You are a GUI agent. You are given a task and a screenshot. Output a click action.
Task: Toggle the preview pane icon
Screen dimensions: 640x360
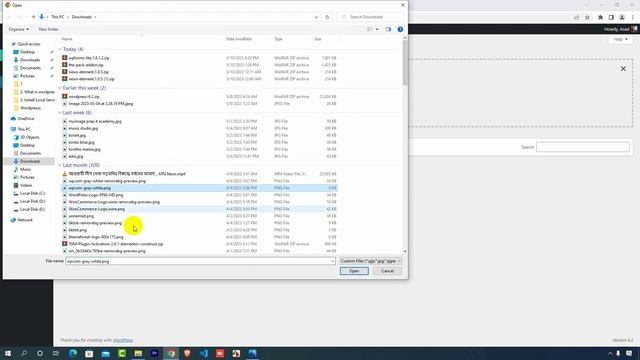point(388,29)
